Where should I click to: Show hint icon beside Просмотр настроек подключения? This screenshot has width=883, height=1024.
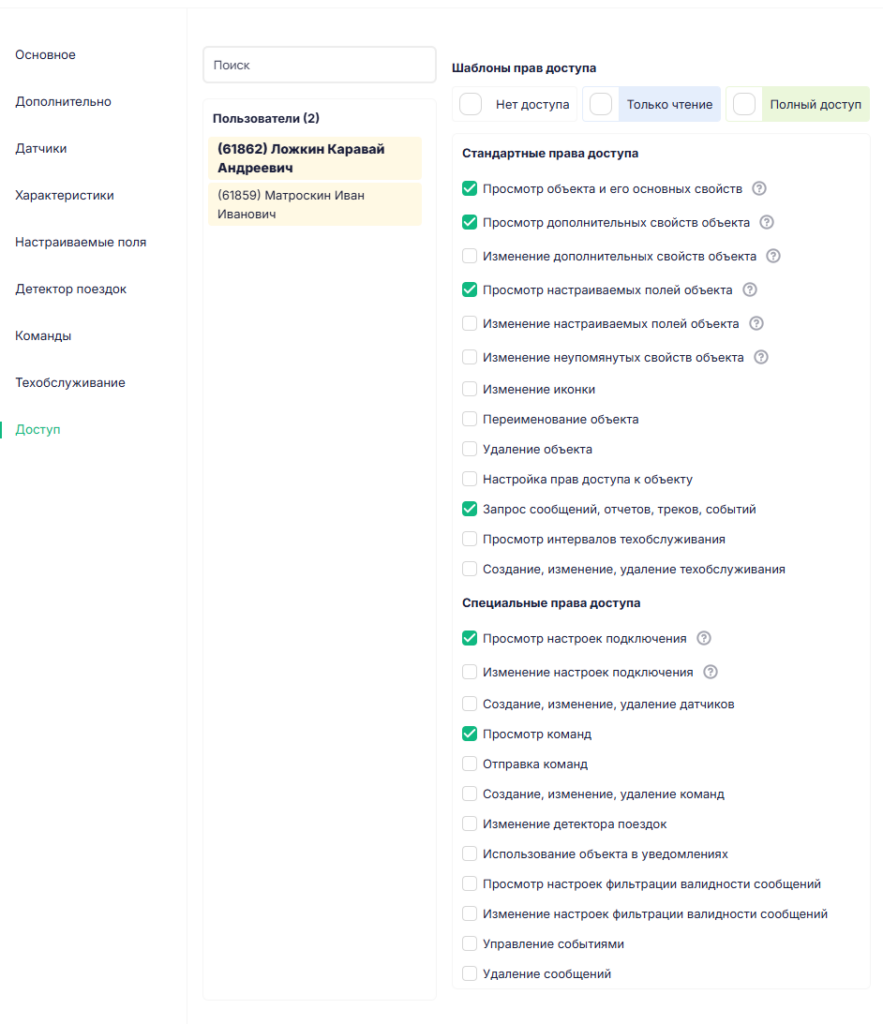[x=703, y=639]
